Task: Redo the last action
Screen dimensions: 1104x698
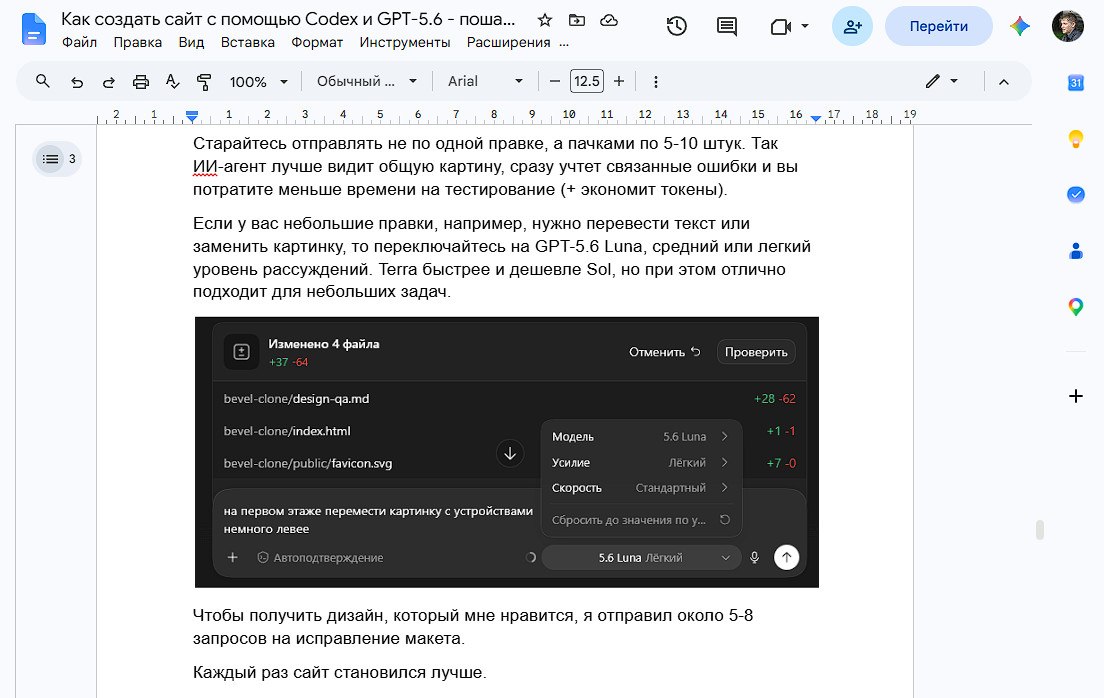Action: 108,82
